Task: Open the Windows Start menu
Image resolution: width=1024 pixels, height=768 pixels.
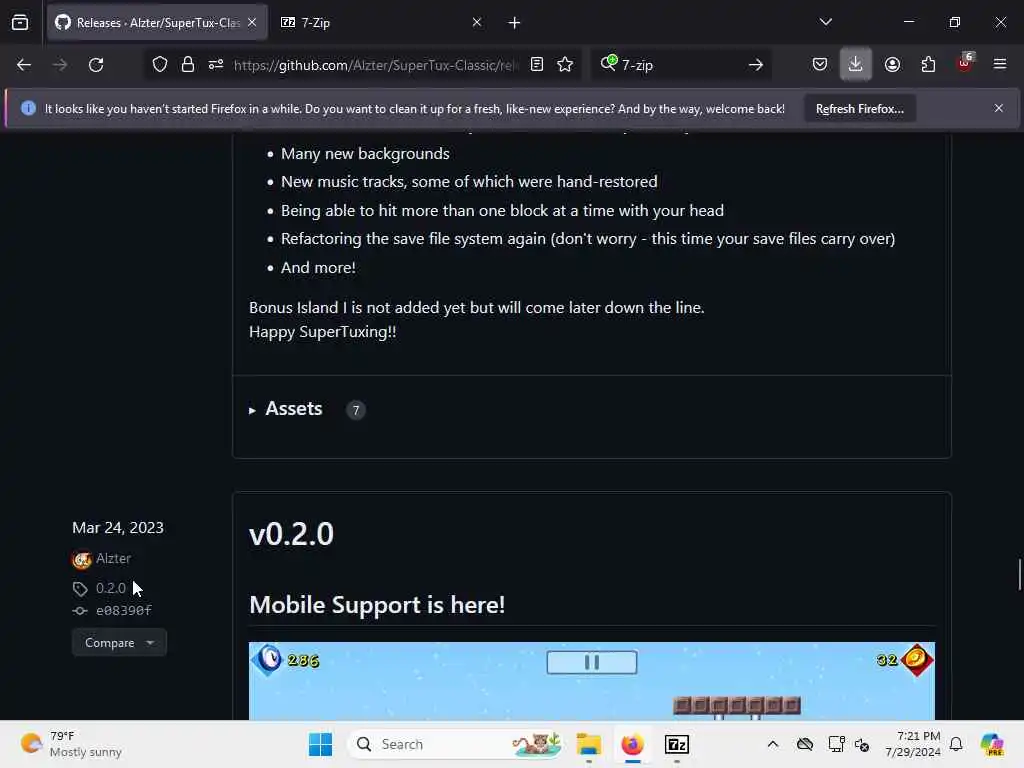Action: click(x=320, y=744)
